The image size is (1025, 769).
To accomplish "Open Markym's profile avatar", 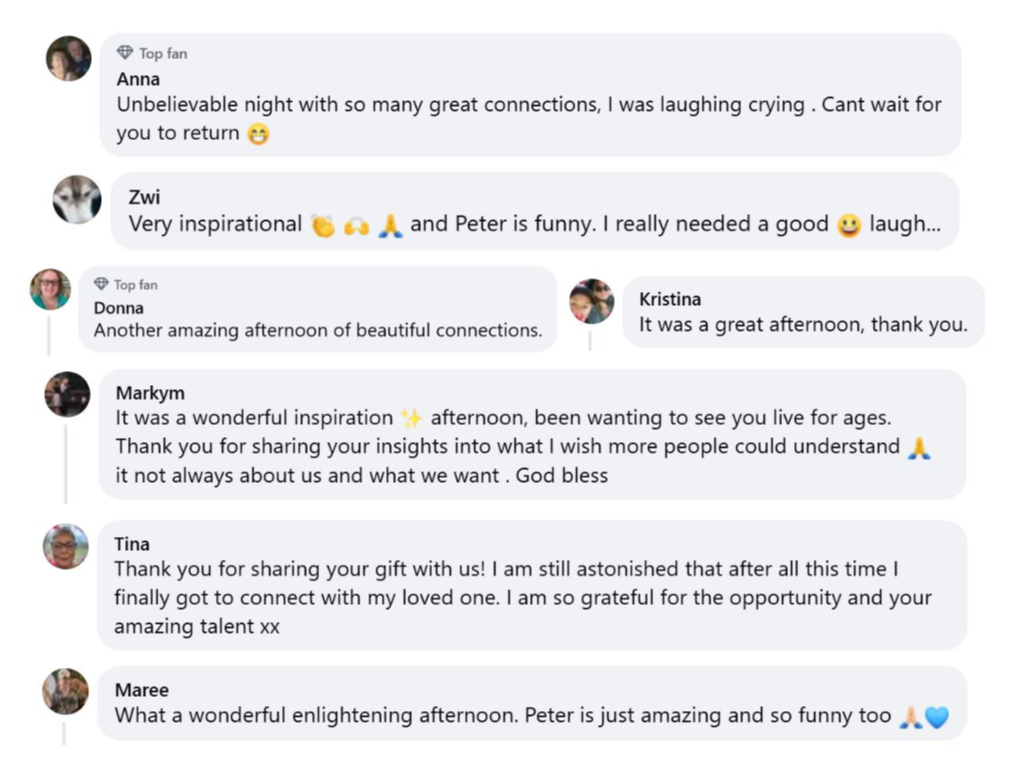I will pyautogui.click(x=67, y=394).
